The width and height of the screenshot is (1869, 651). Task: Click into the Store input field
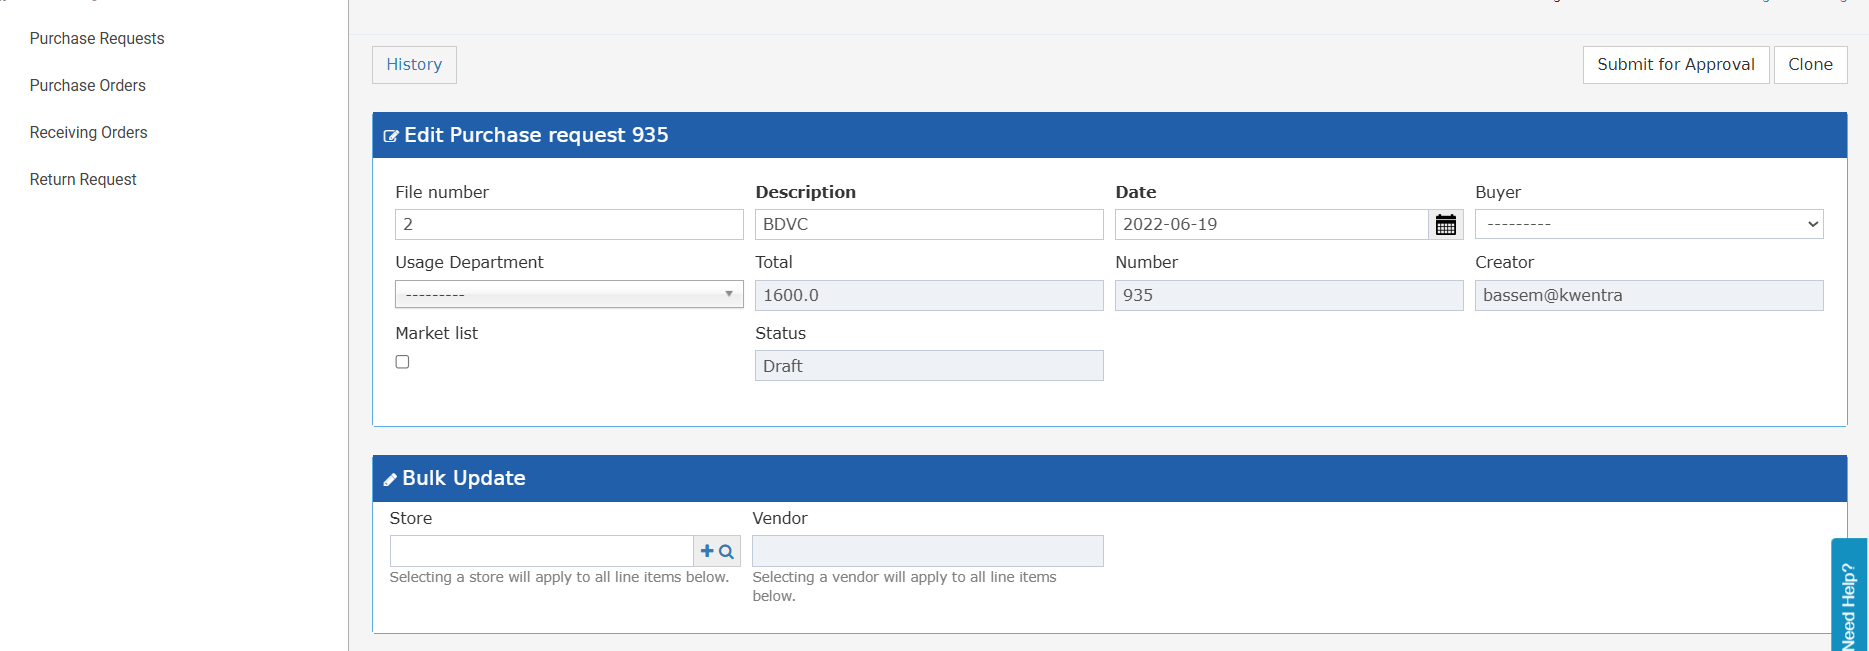(x=542, y=551)
